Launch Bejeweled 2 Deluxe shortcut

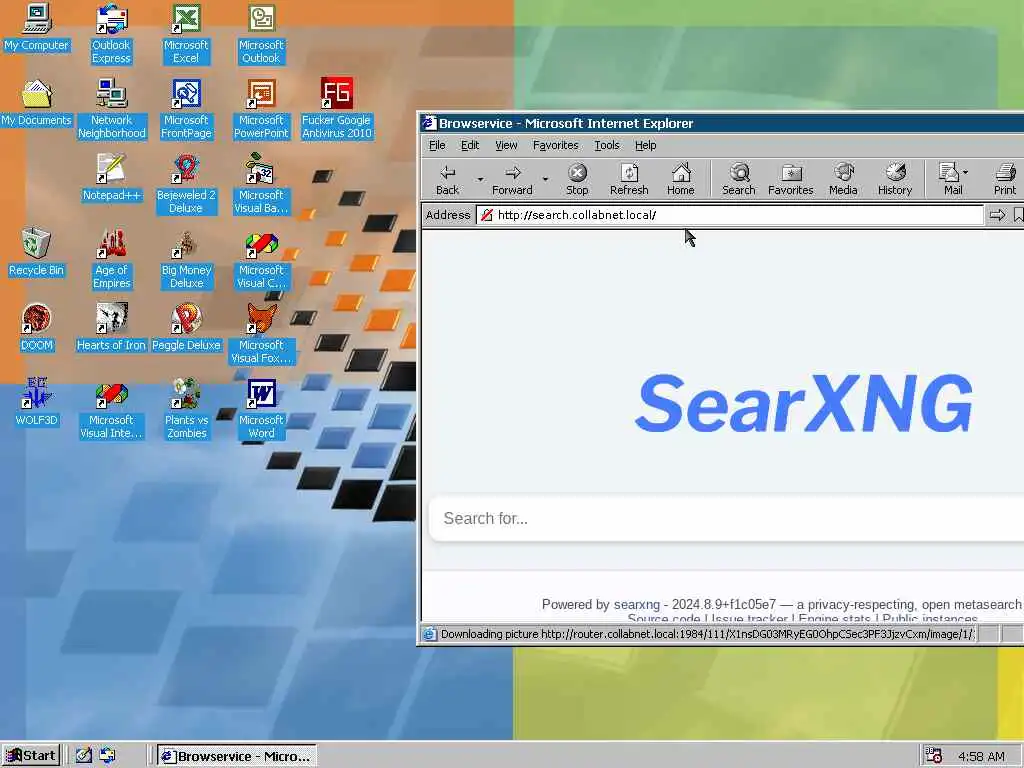tap(186, 184)
